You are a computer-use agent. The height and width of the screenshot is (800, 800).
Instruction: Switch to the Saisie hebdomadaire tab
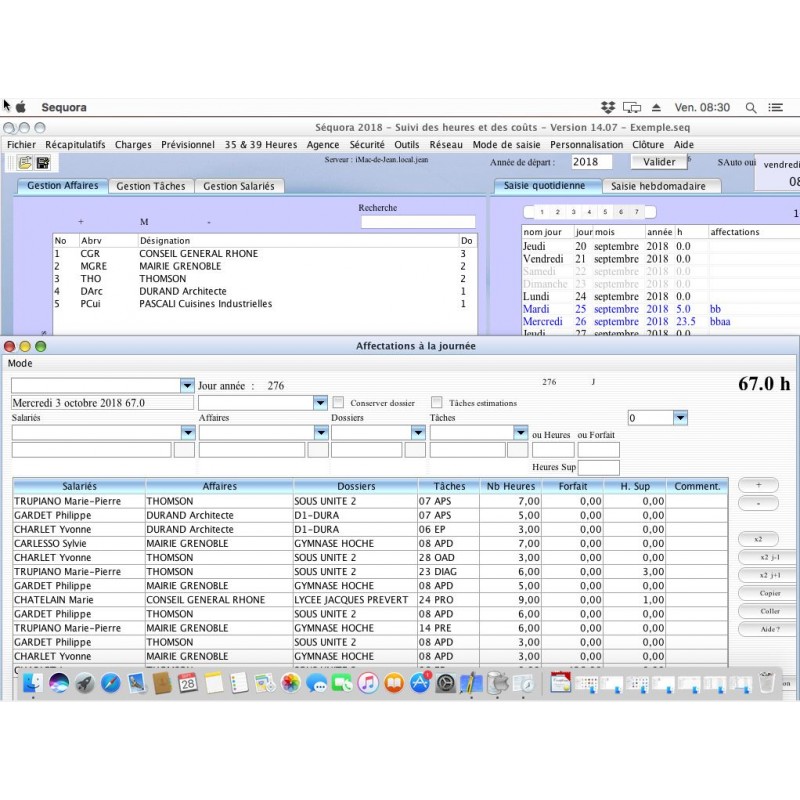click(658, 186)
